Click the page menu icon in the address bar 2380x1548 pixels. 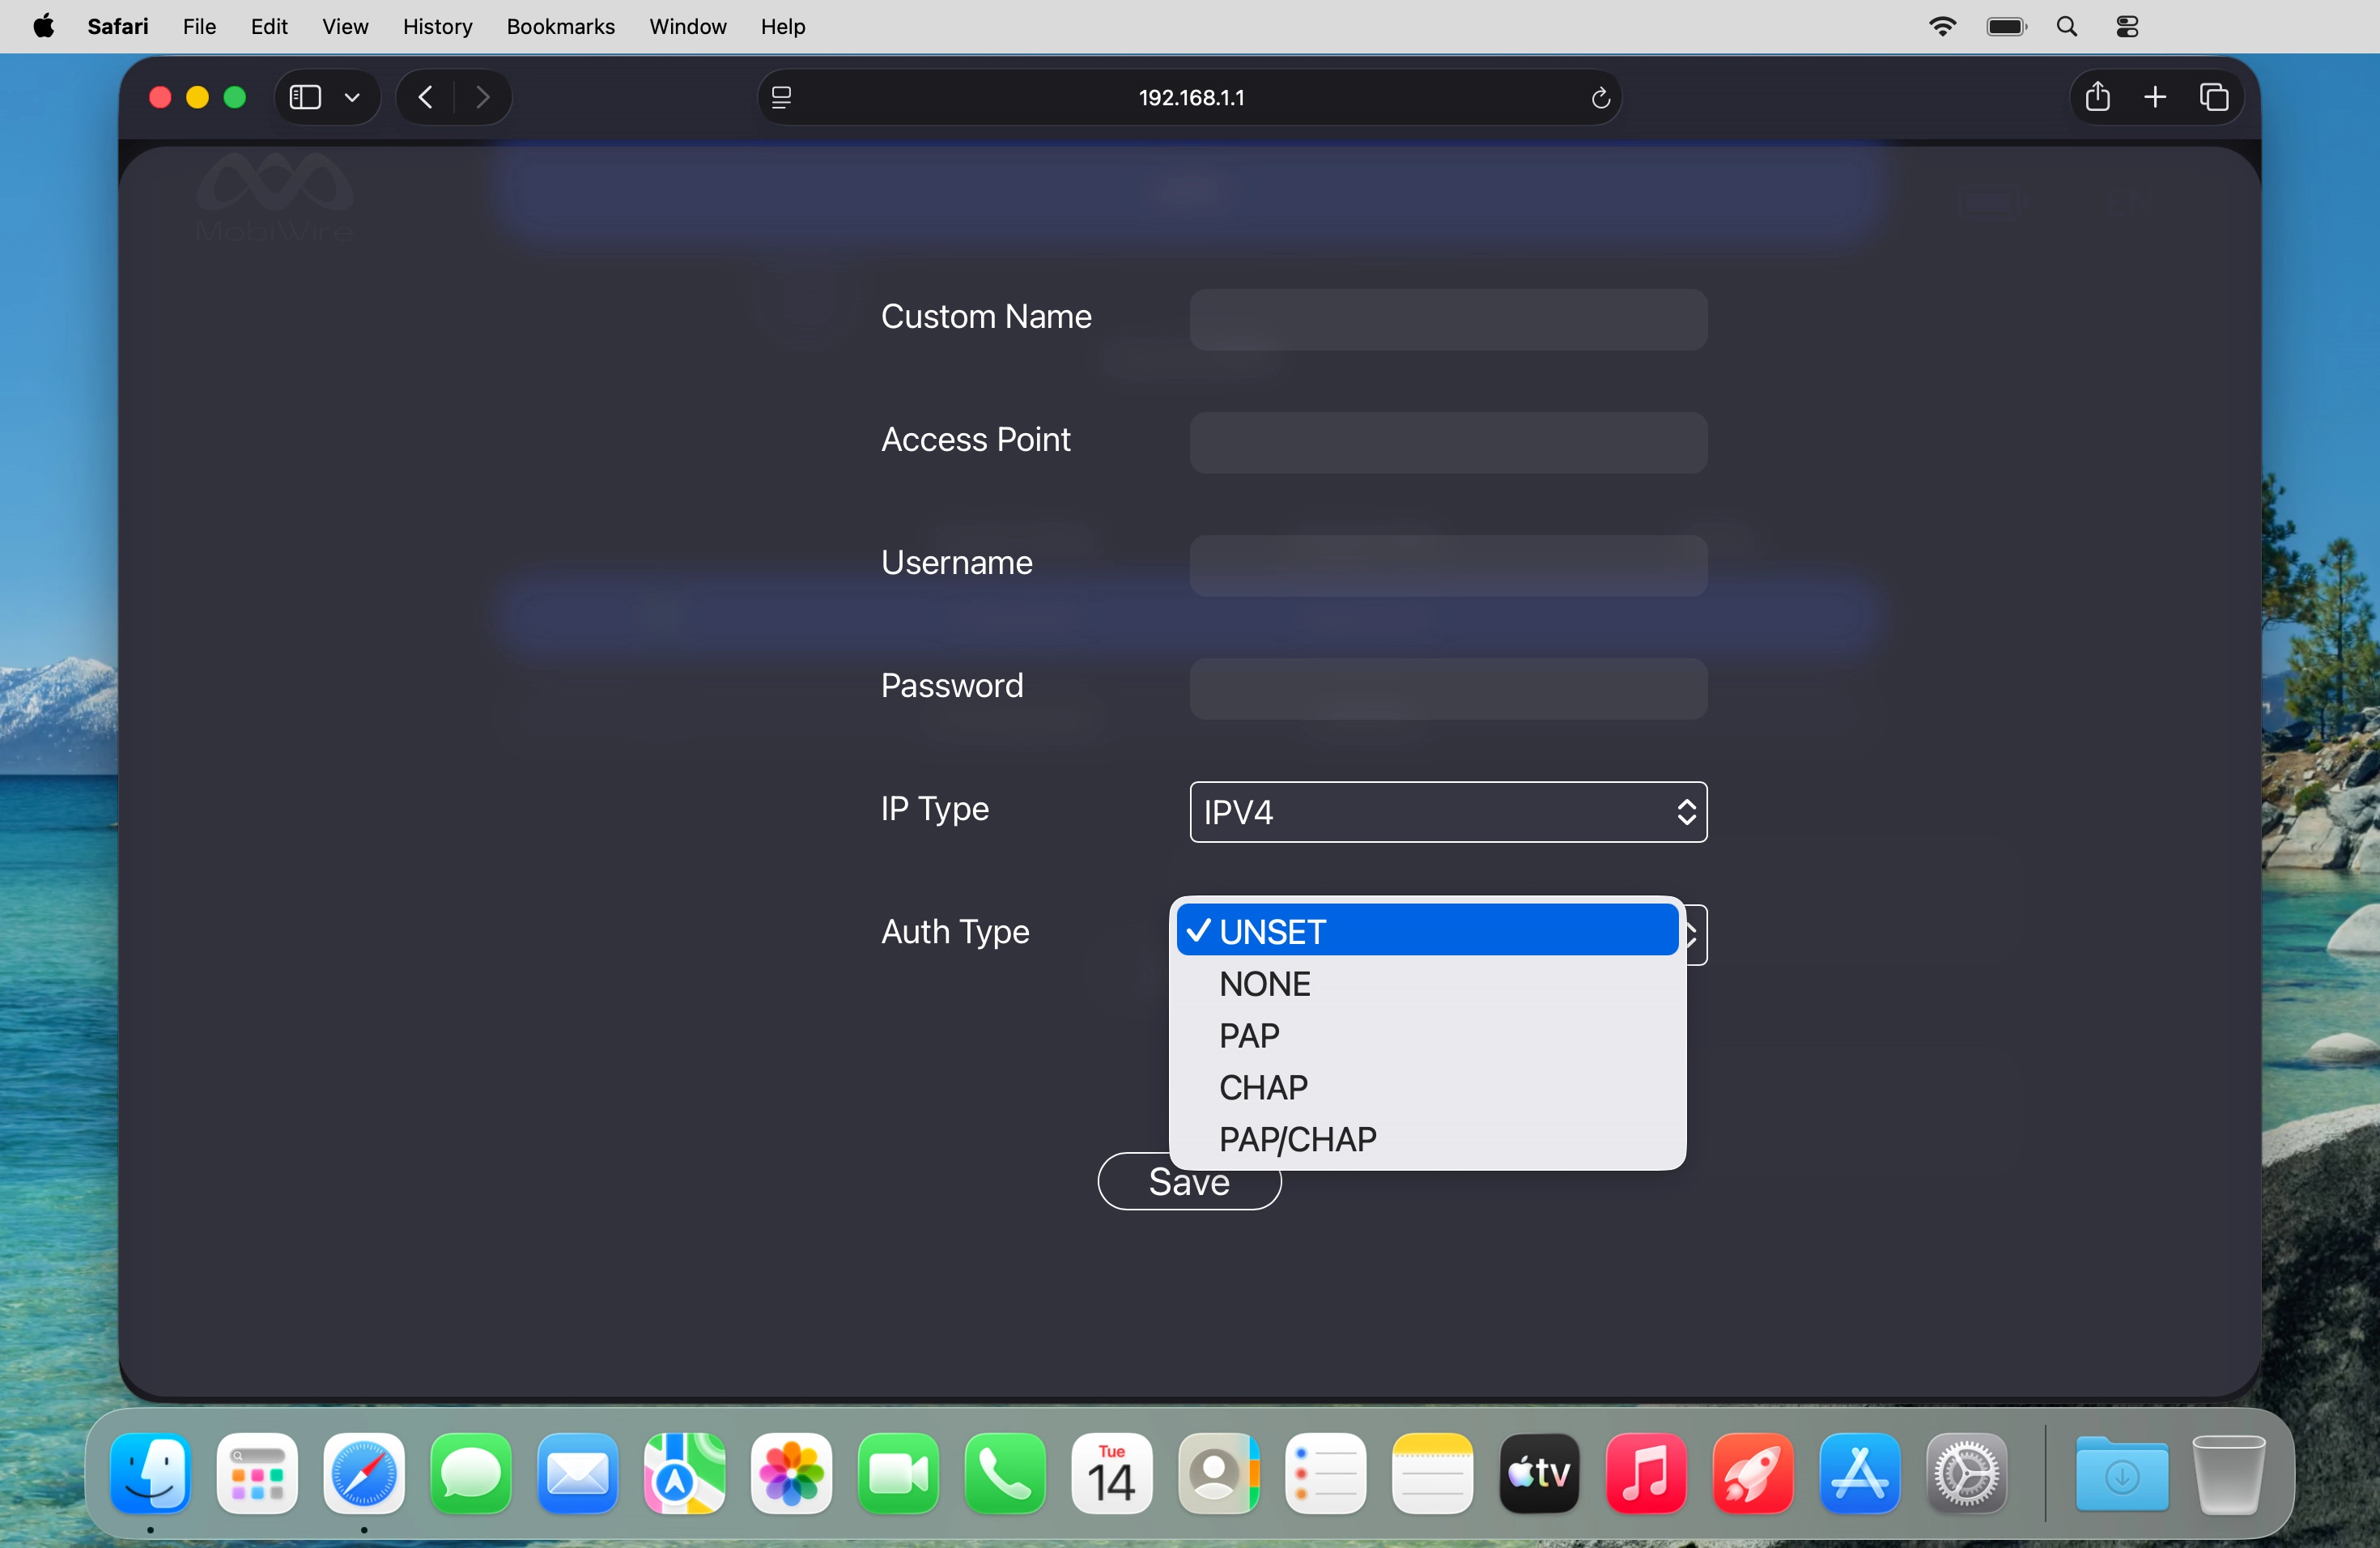coord(782,97)
